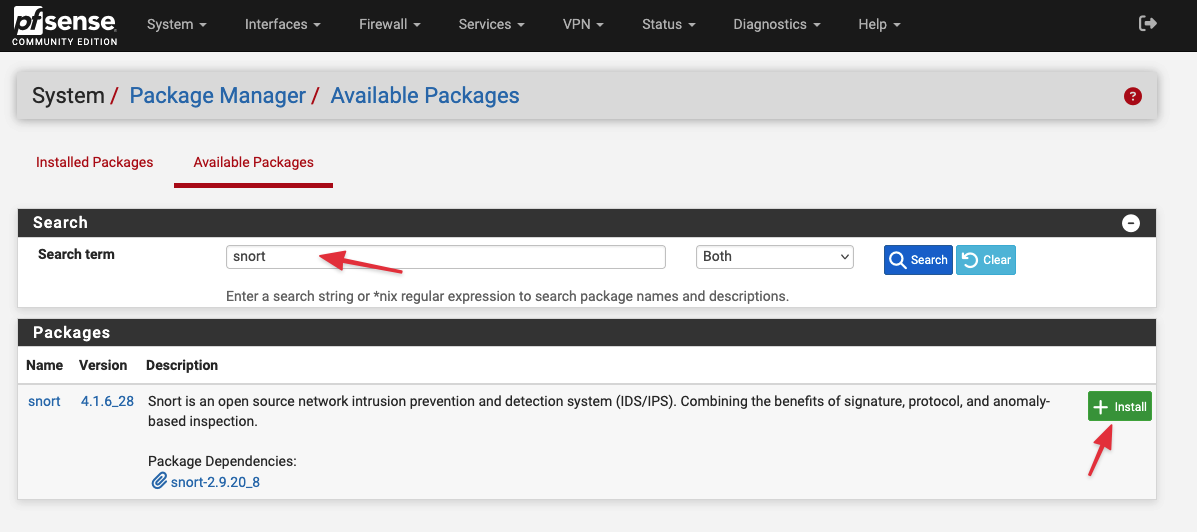Viewport: 1197px width, 532px height.
Task: Expand the Services navigation menu
Action: click(491, 24)
